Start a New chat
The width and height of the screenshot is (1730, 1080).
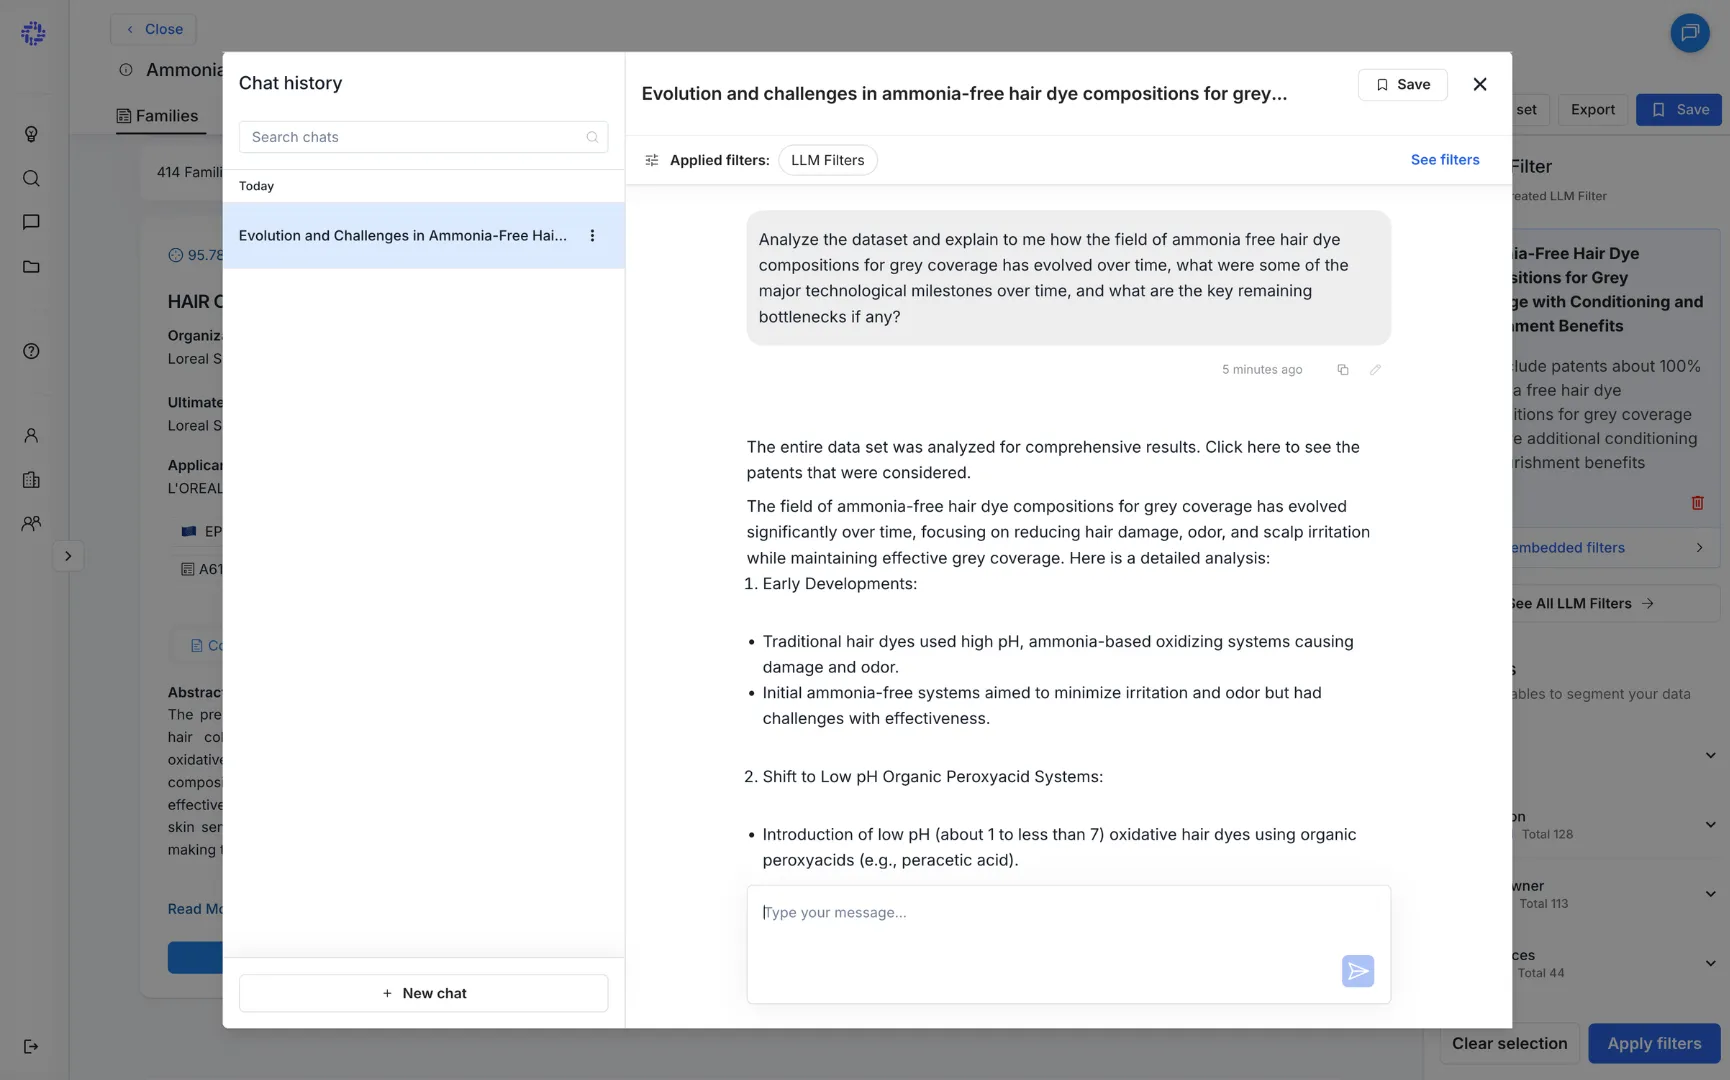[x=423, y=993]
